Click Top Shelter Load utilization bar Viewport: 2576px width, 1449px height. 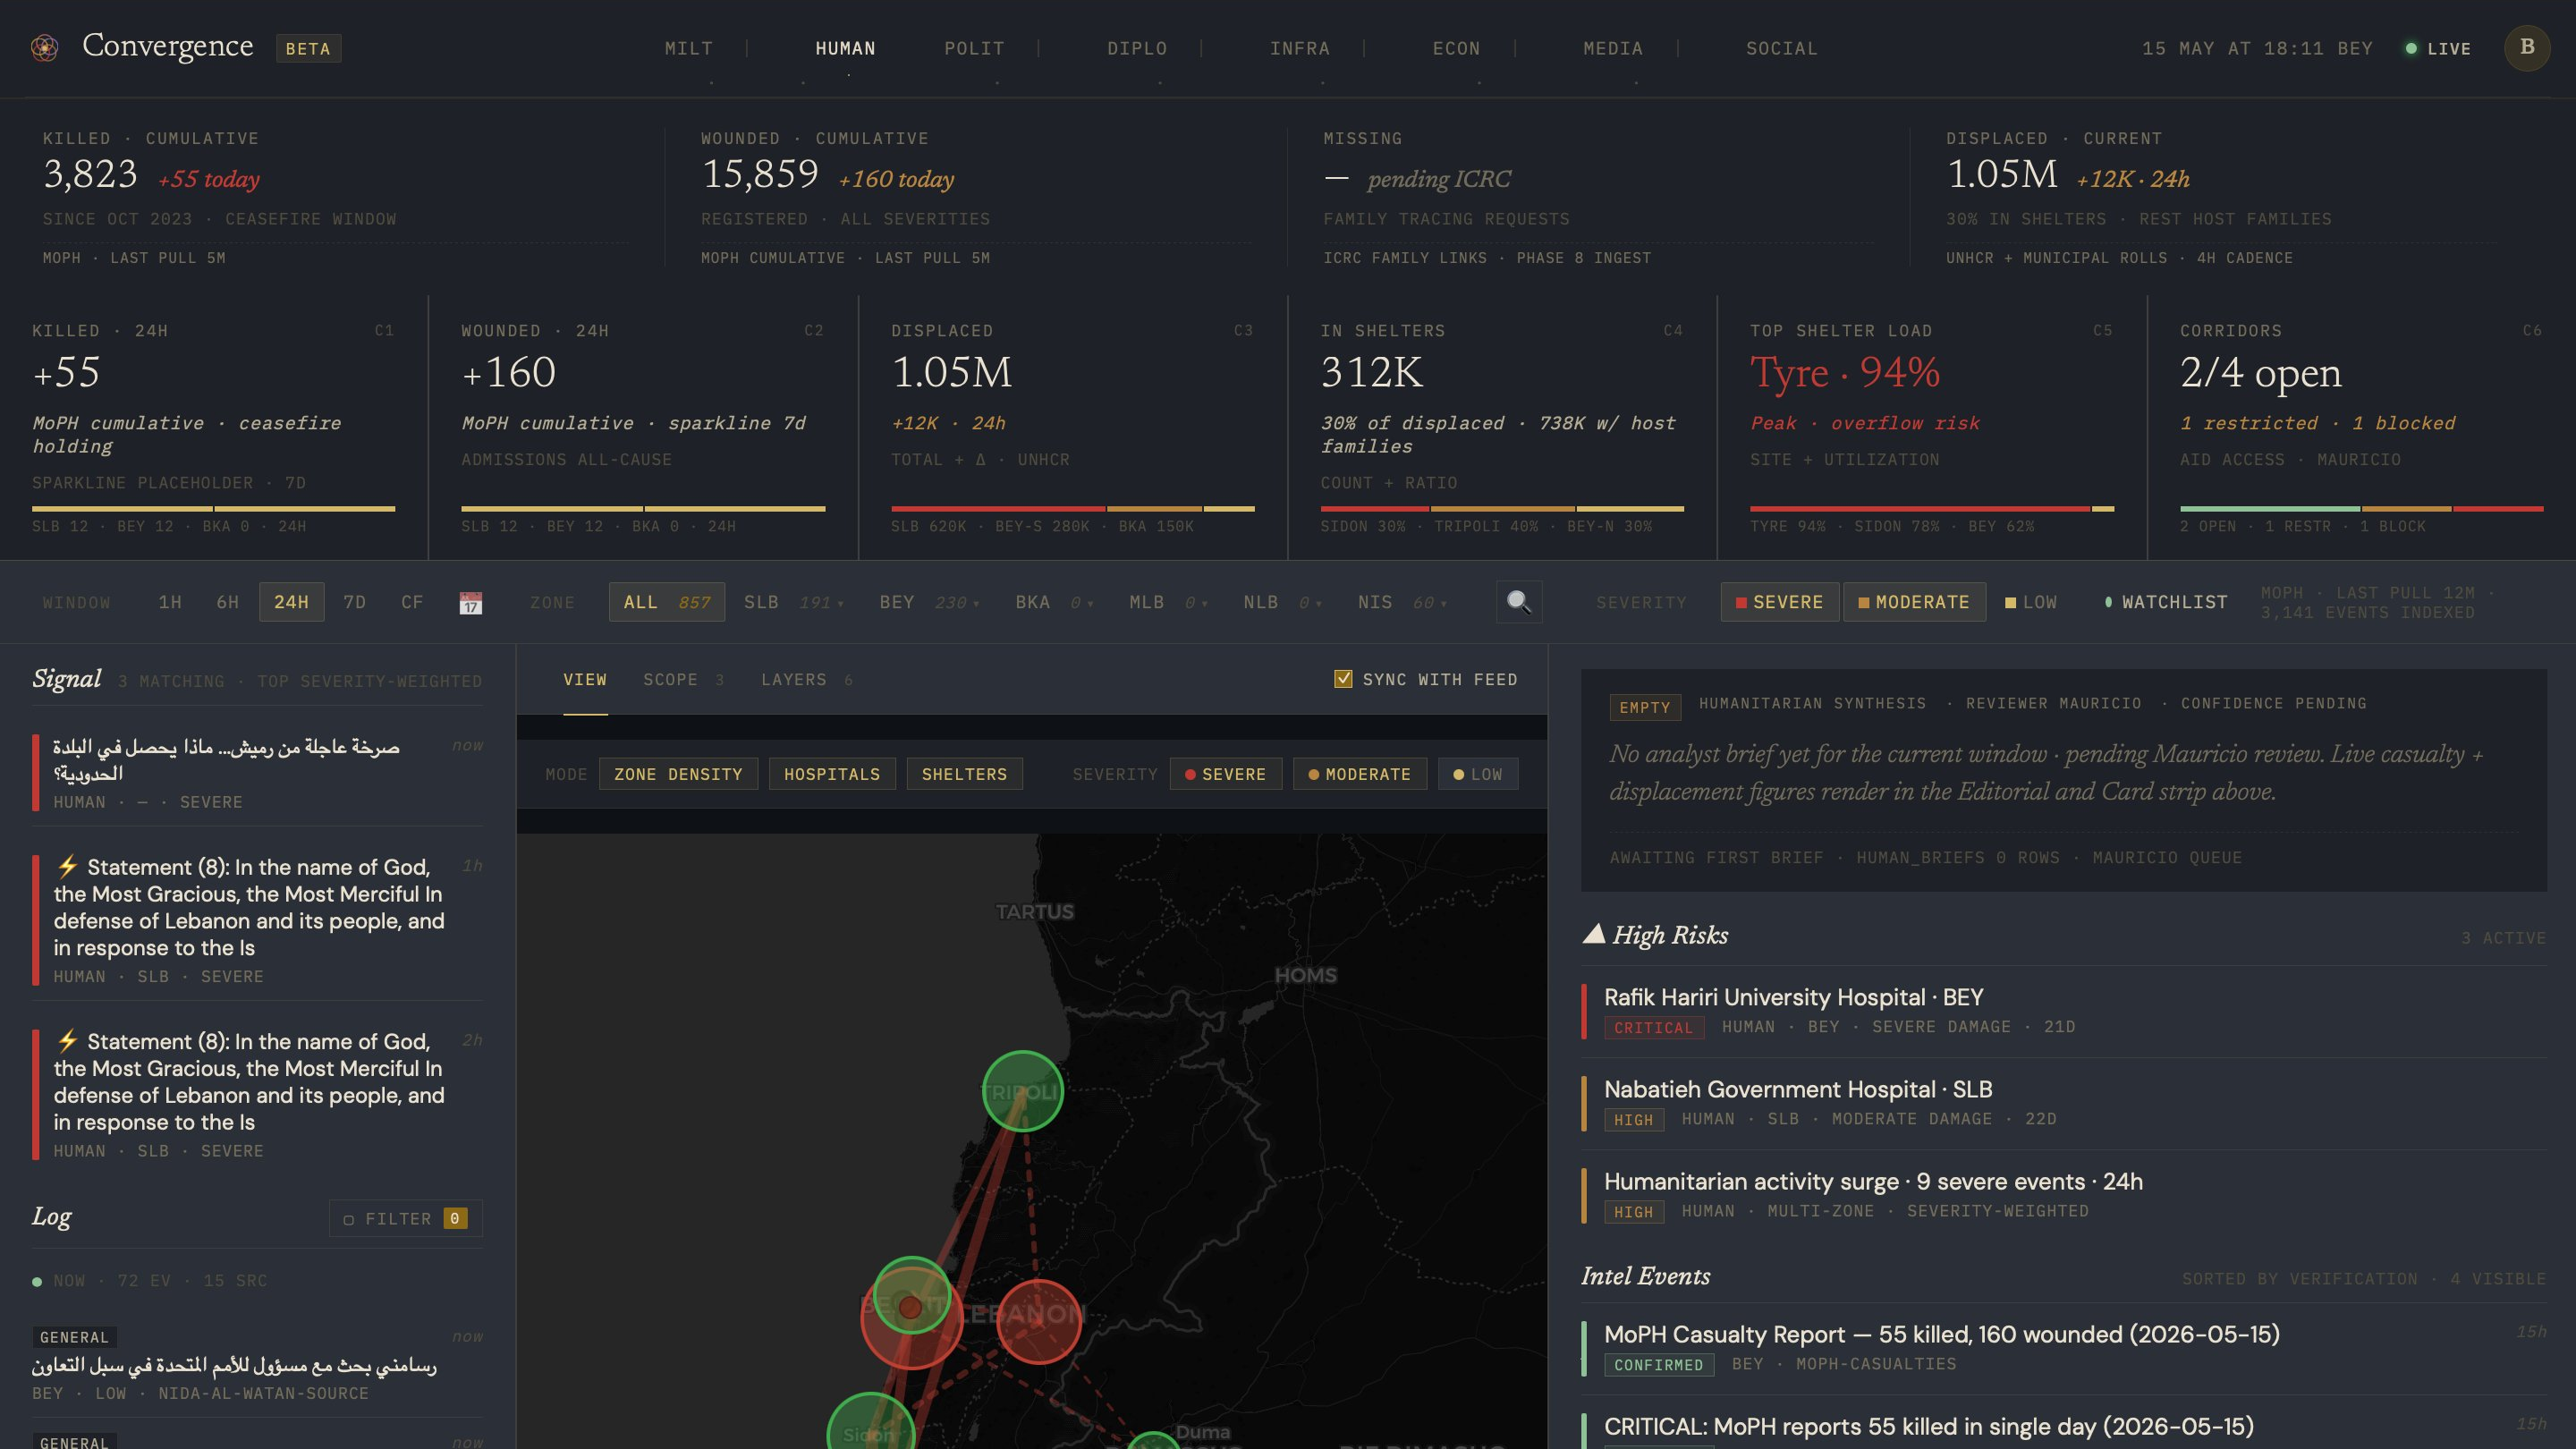click(x=1931, y=509)
